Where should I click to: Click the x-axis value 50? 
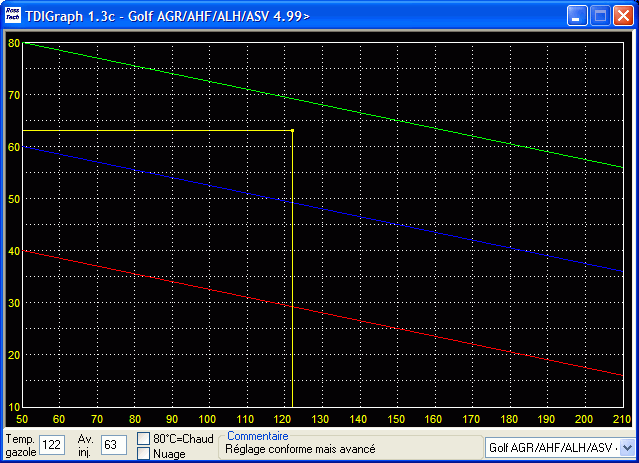click(22, 419)
